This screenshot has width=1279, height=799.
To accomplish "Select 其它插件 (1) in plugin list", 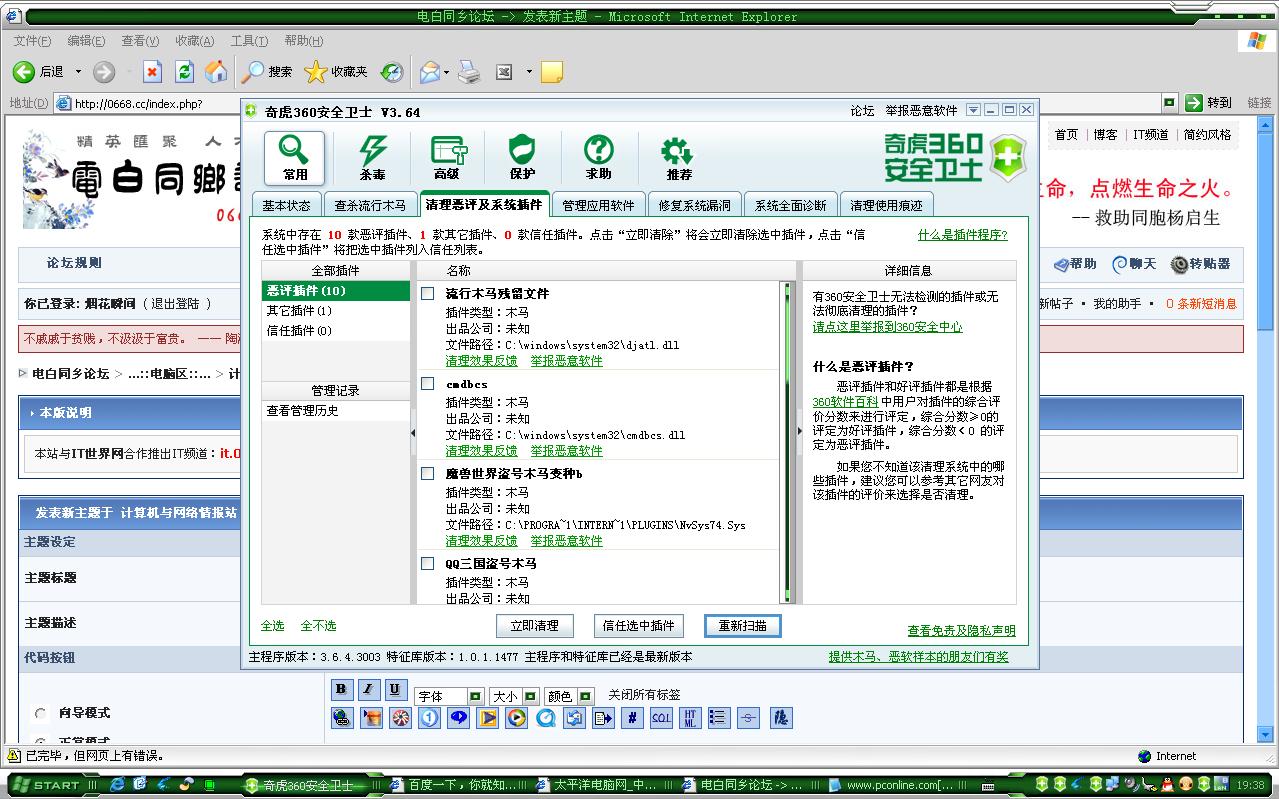I will [x=299, y=311].
